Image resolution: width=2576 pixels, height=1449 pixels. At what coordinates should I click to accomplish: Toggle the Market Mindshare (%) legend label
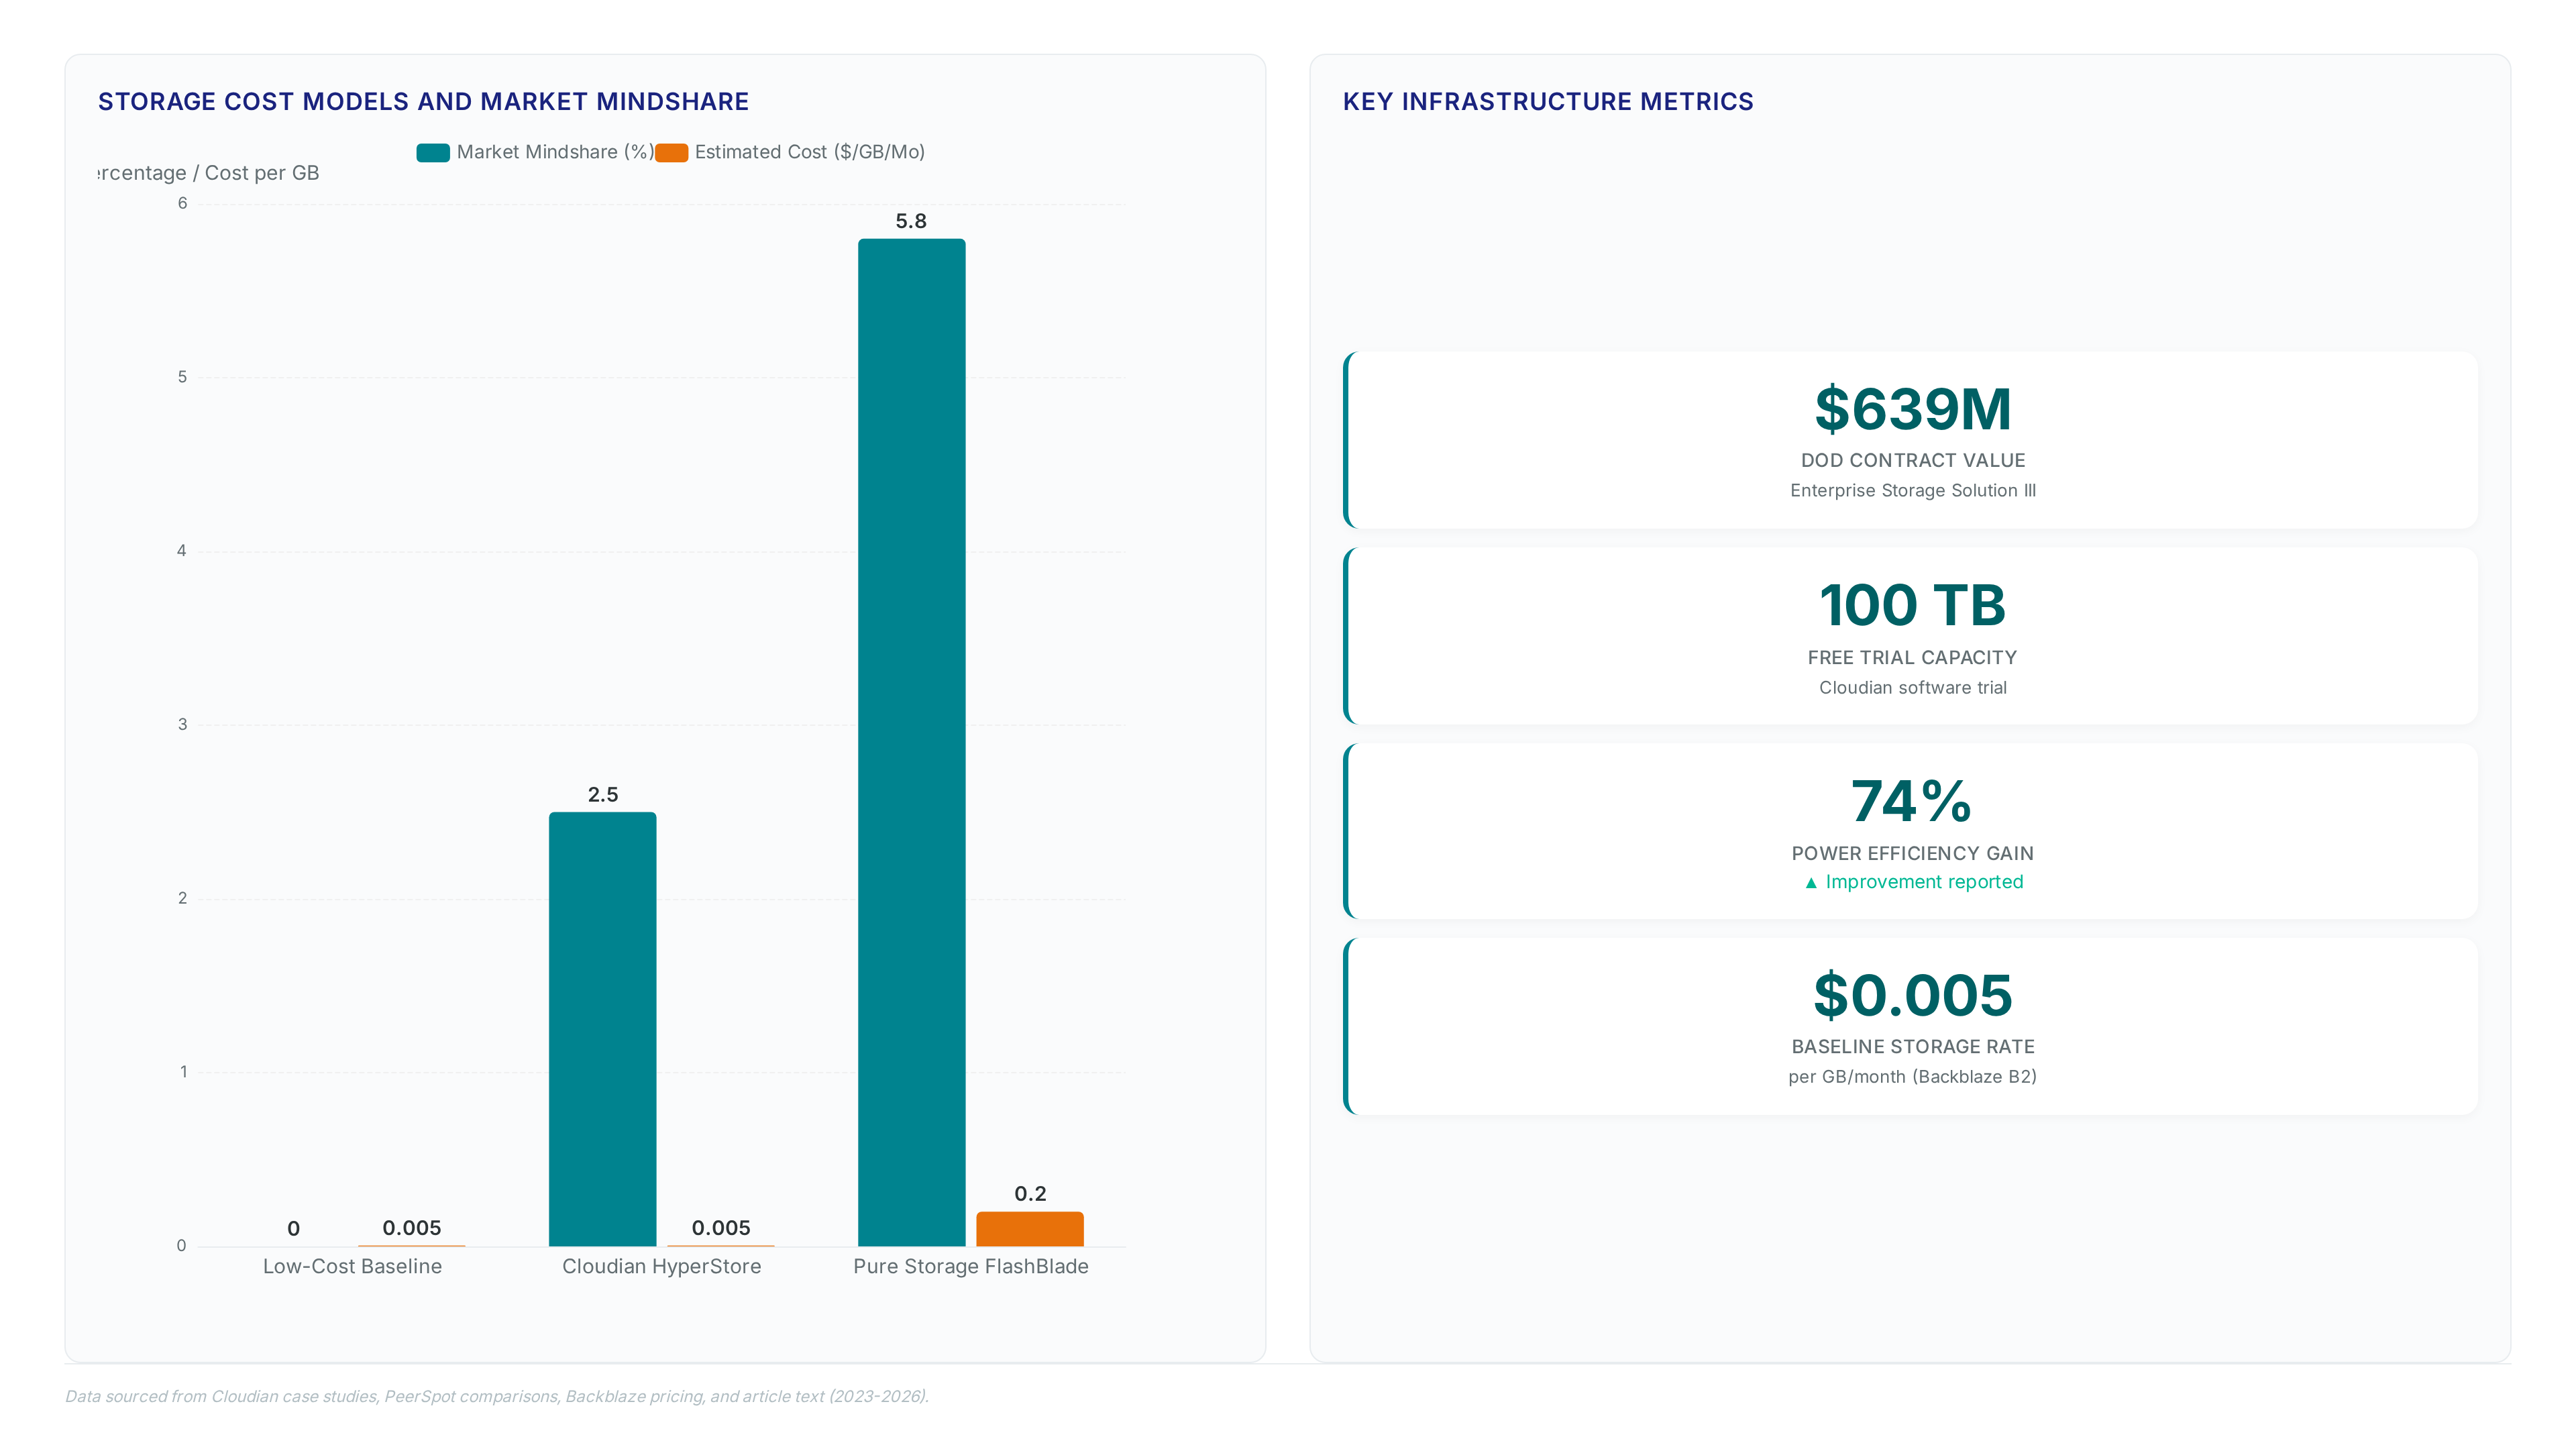[555, 152]
